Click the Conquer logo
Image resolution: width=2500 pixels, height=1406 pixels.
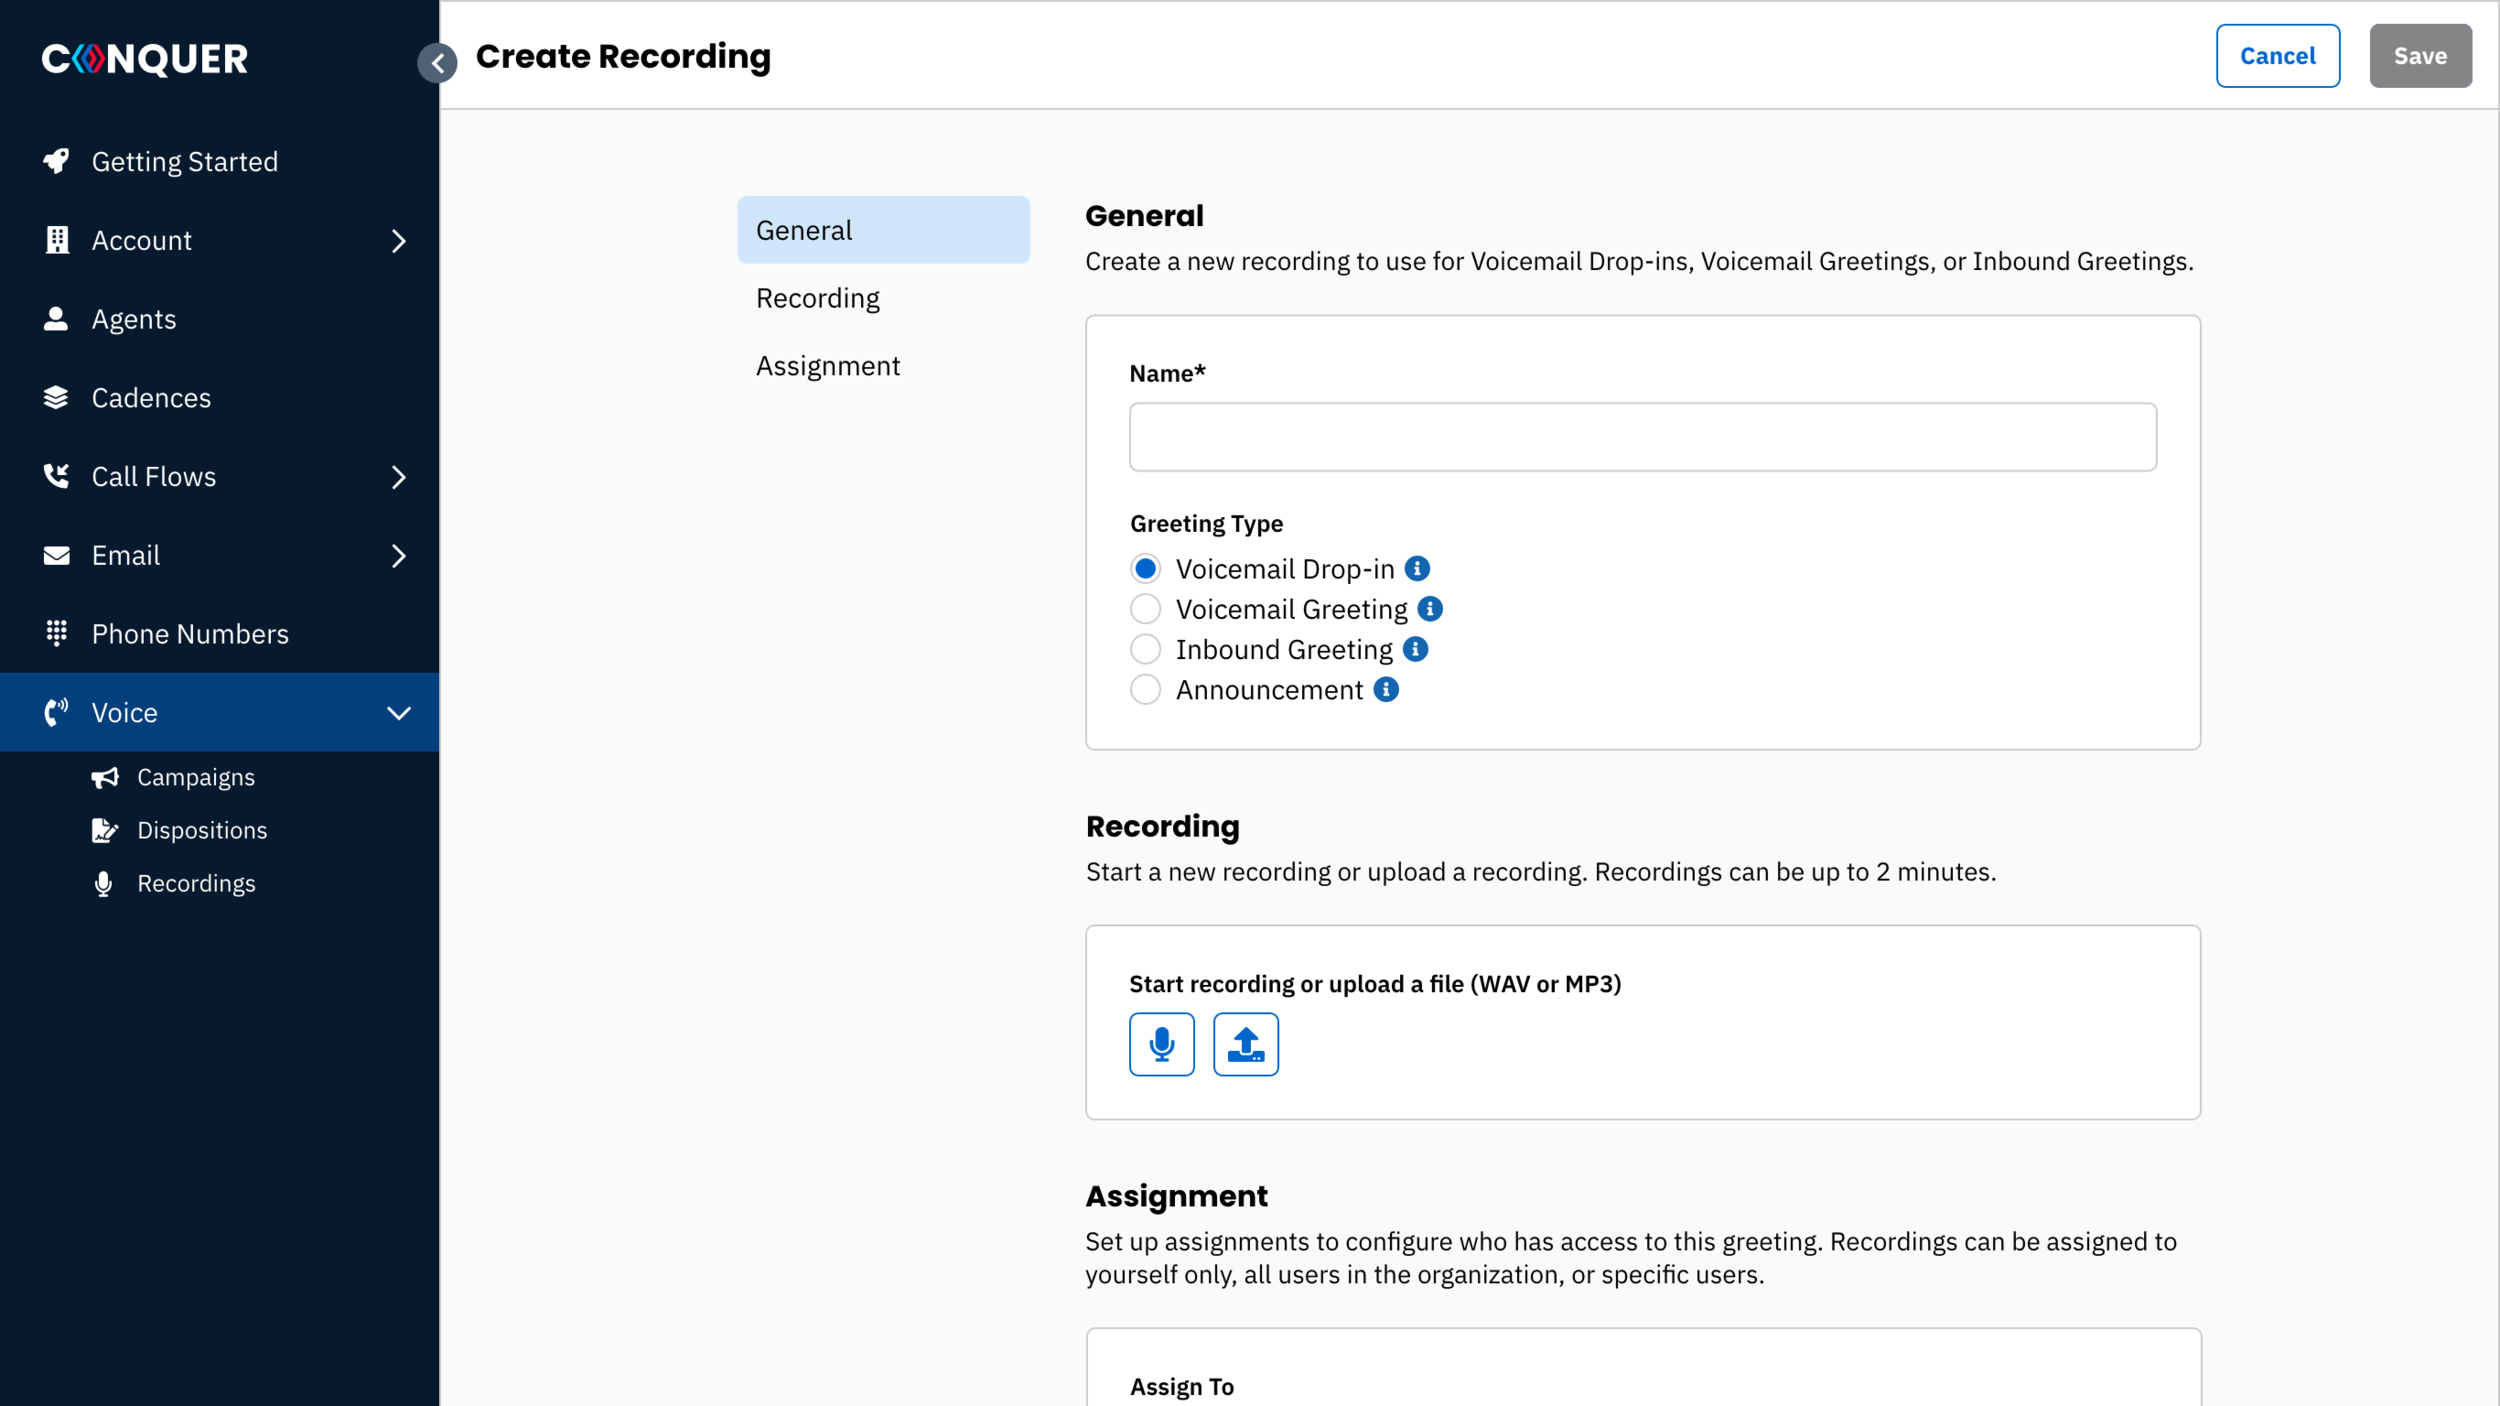point(145,59)
